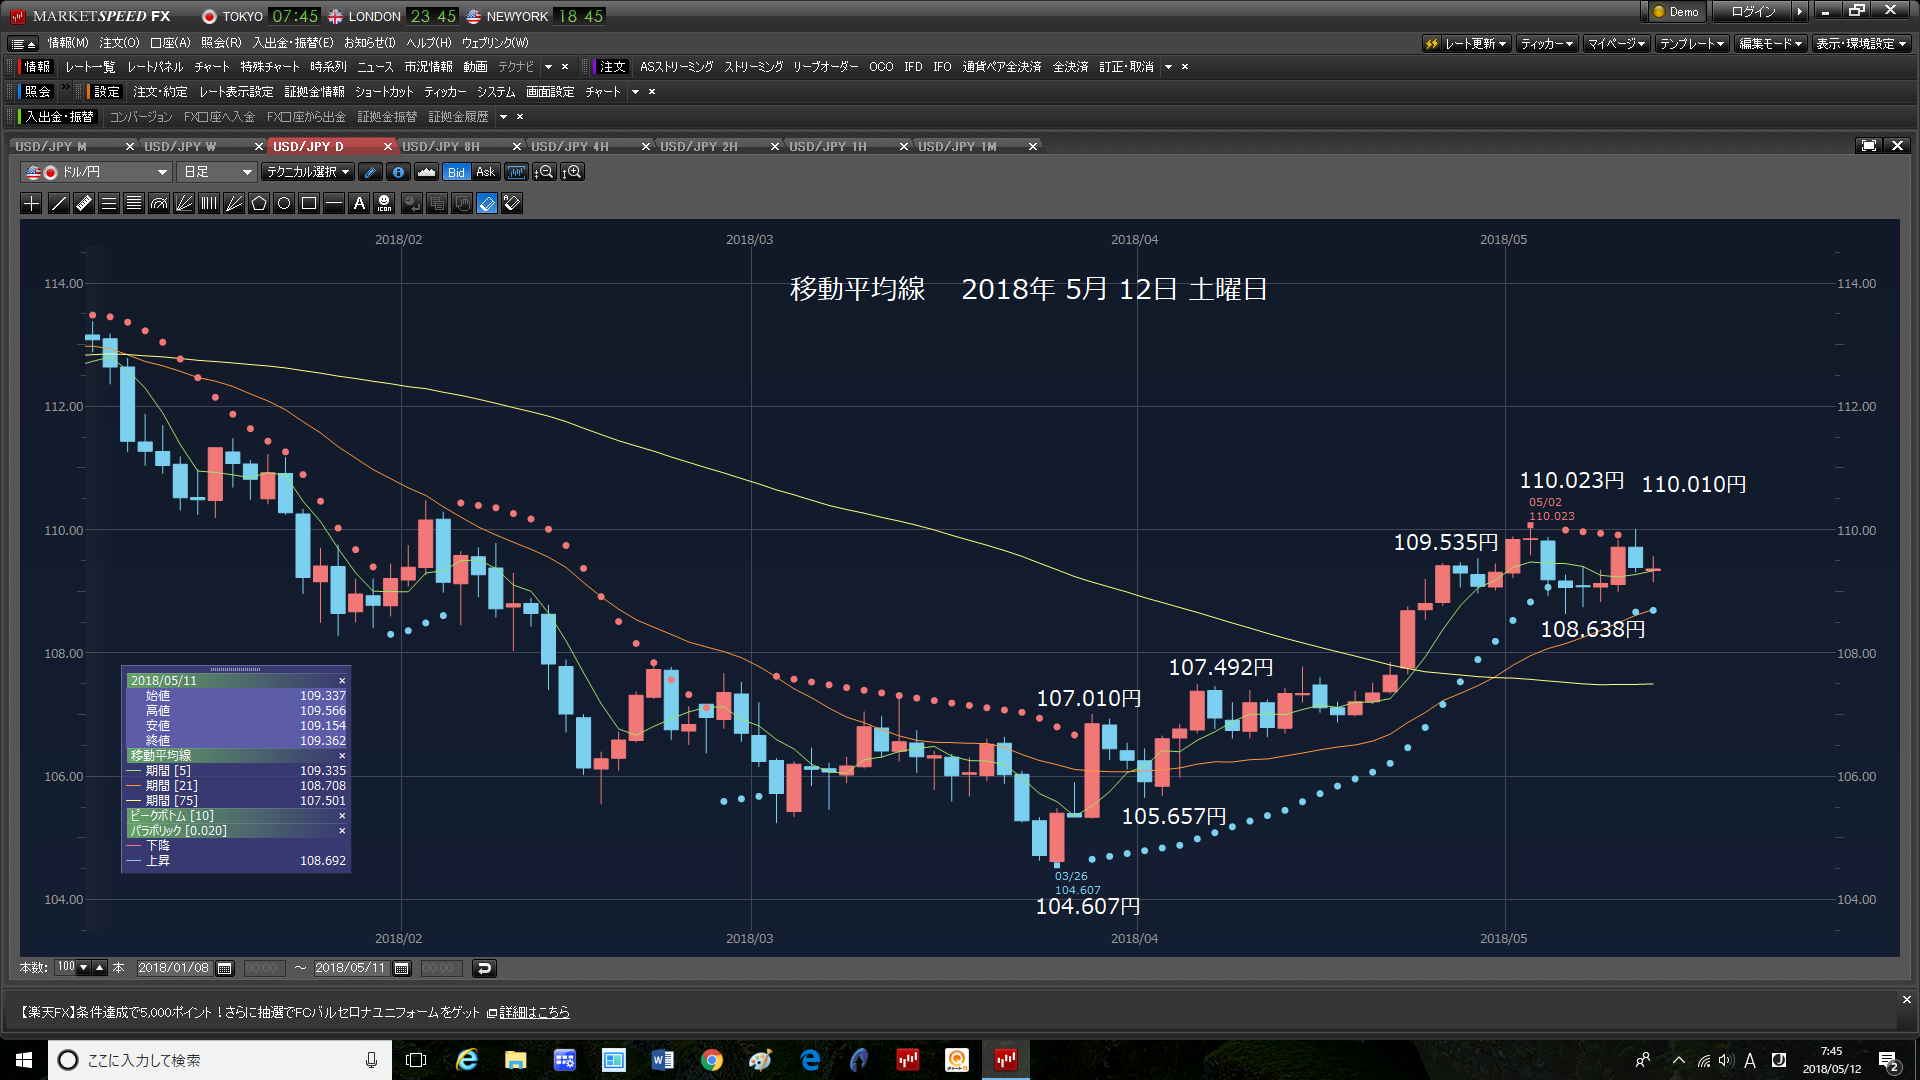The image size is (1920, 1080).
Task: Click the Windows search box
Action: tap(220, 1060)
